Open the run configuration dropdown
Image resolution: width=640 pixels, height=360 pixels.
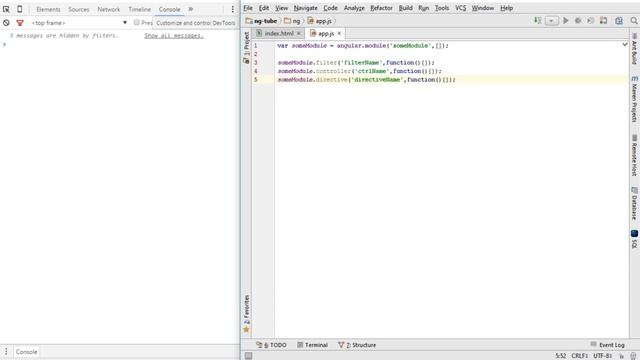551,20
